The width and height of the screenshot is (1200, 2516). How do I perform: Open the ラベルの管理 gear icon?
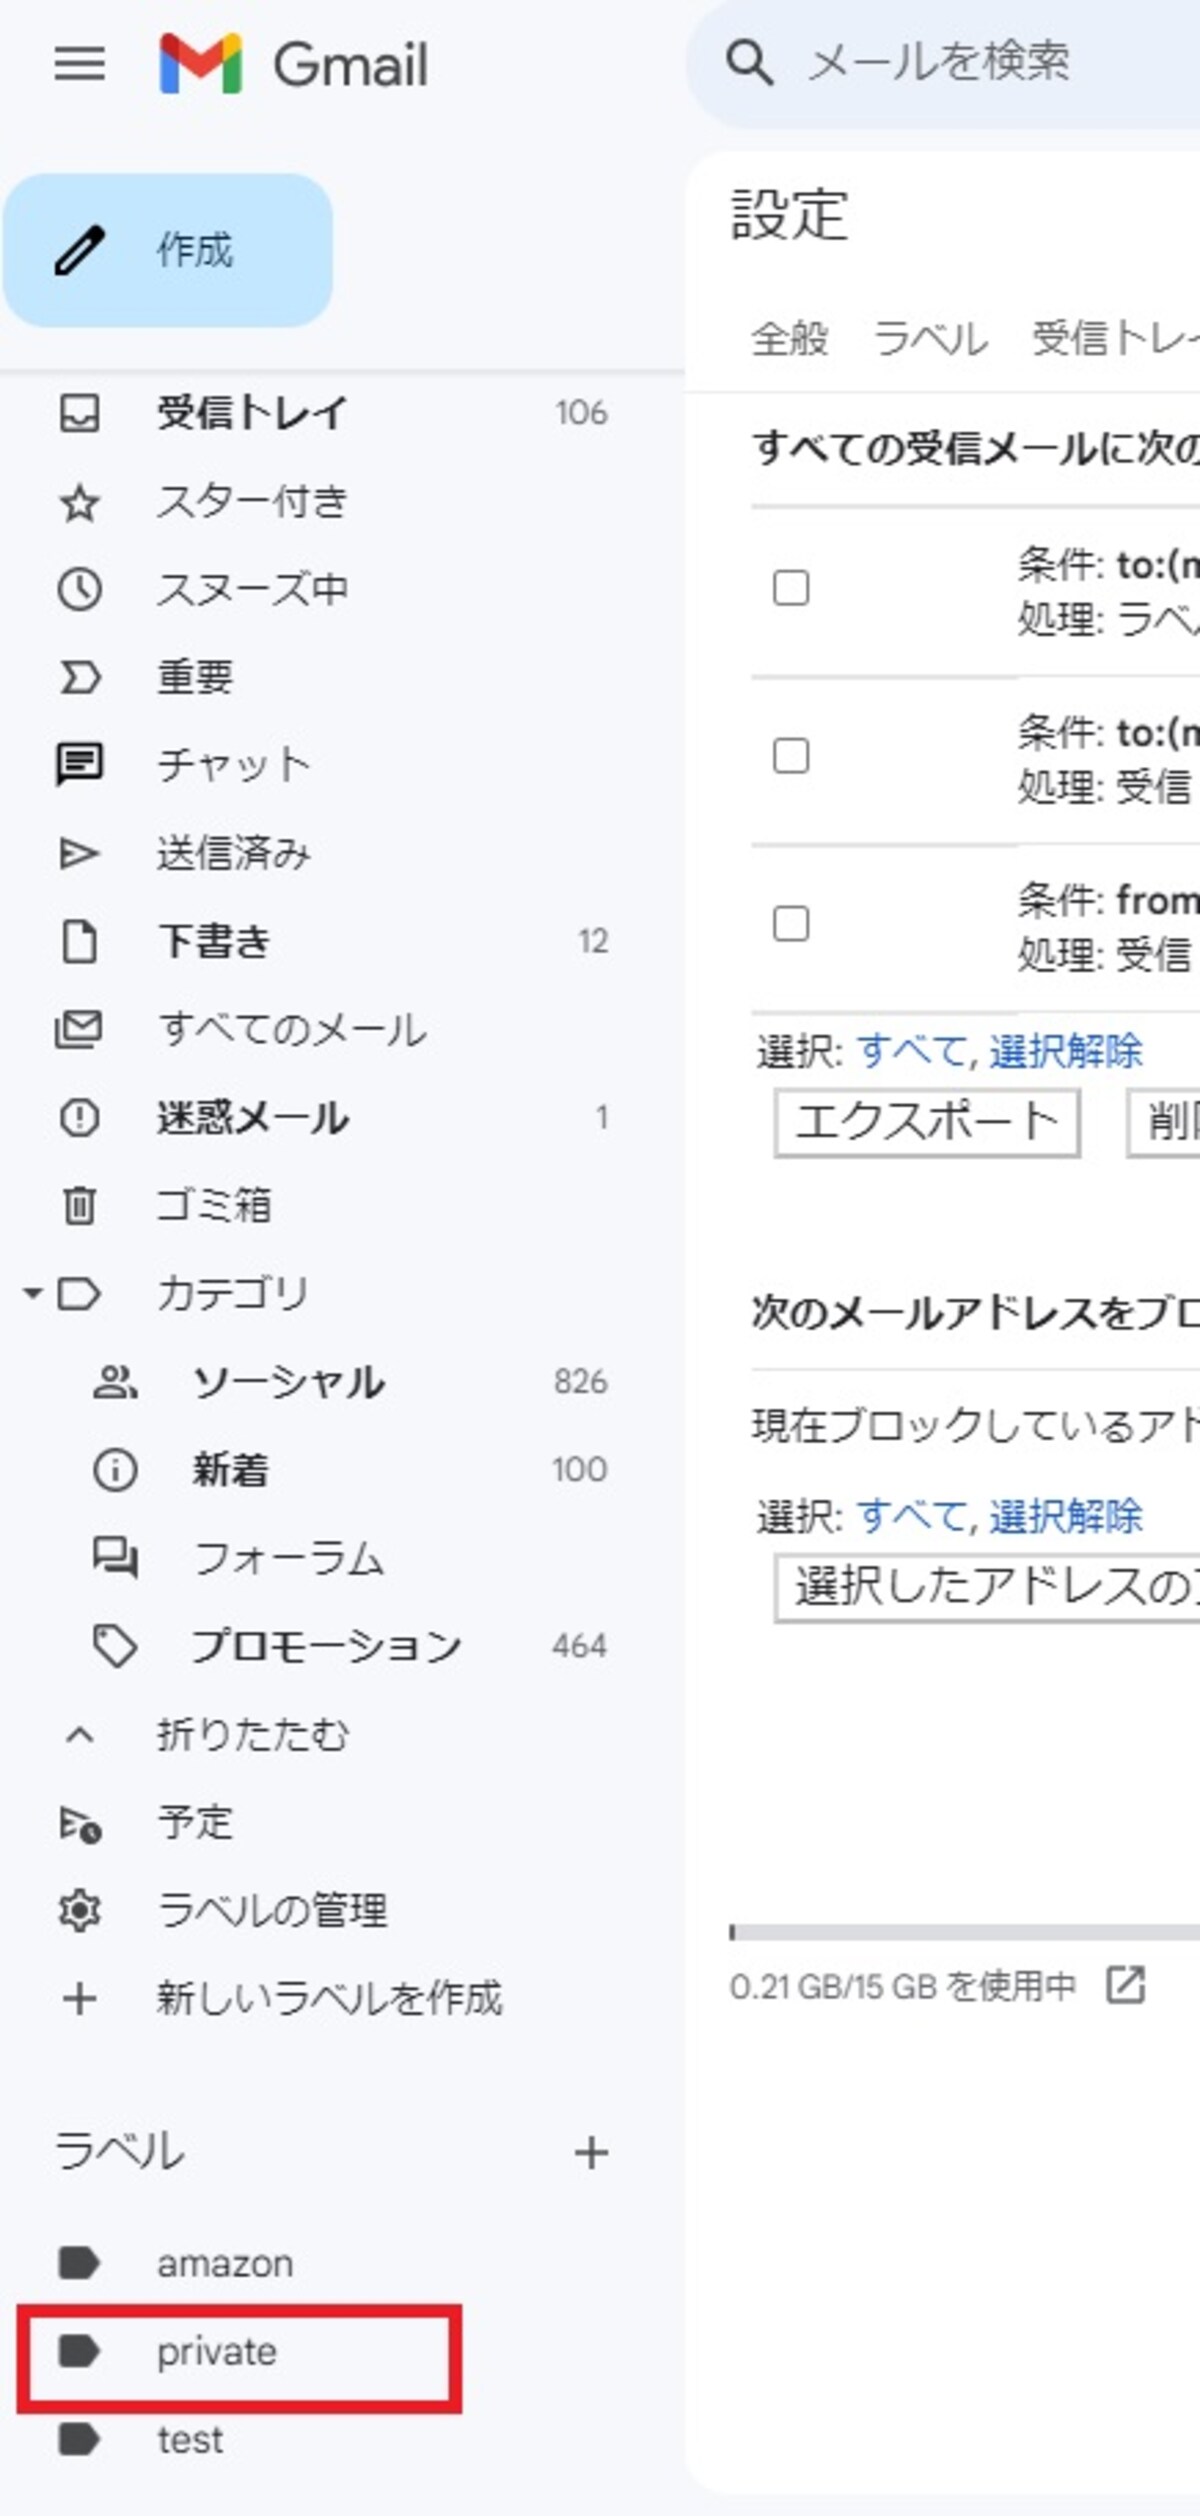(x=80, y=1911)
